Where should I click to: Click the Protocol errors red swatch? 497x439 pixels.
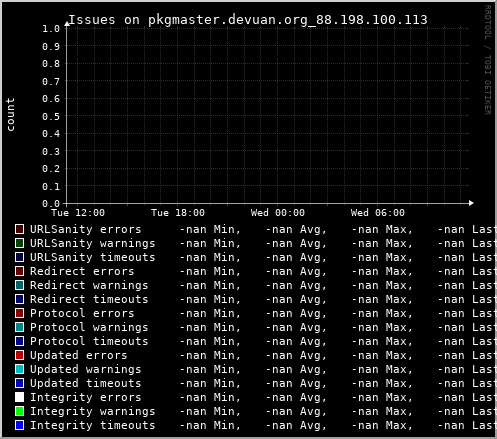[x=20, y=313]
